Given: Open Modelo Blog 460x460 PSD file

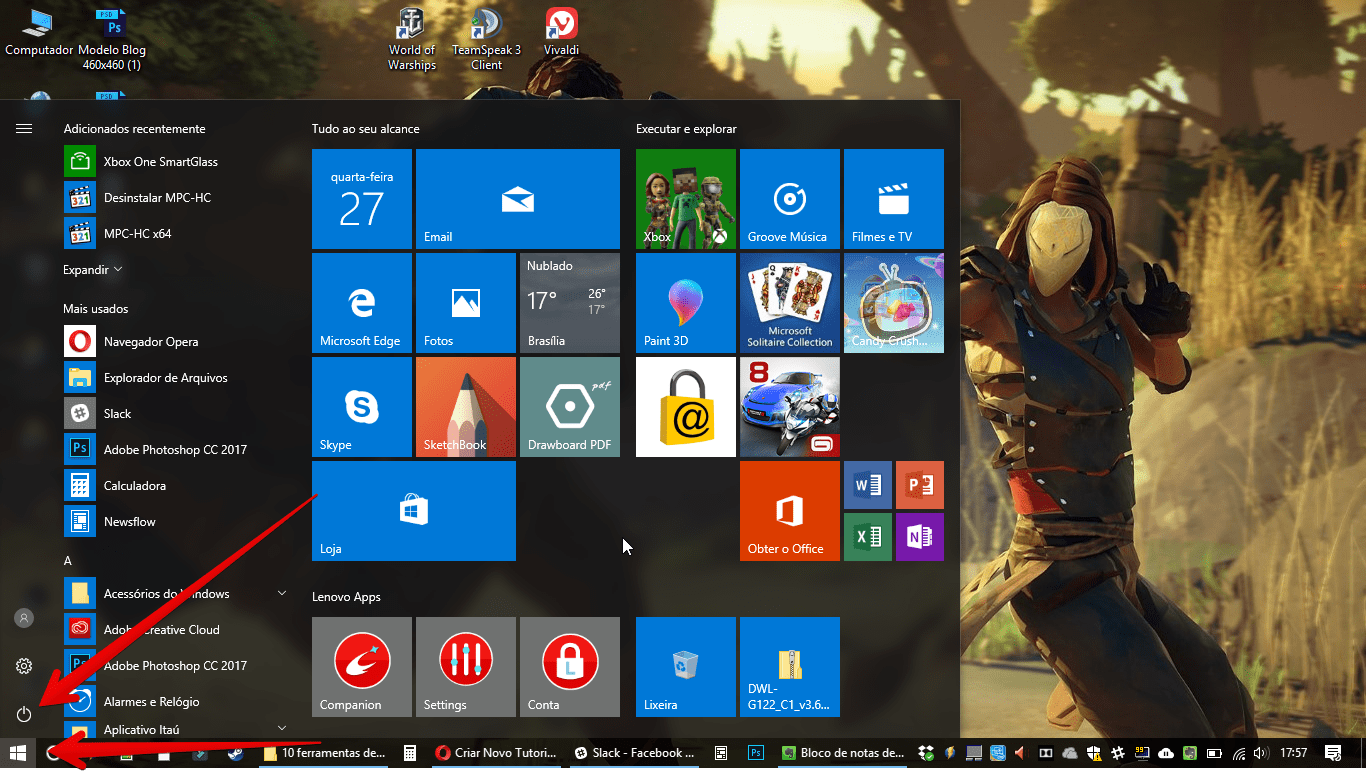Looking at the screenshot, I should tap(112, 40).
